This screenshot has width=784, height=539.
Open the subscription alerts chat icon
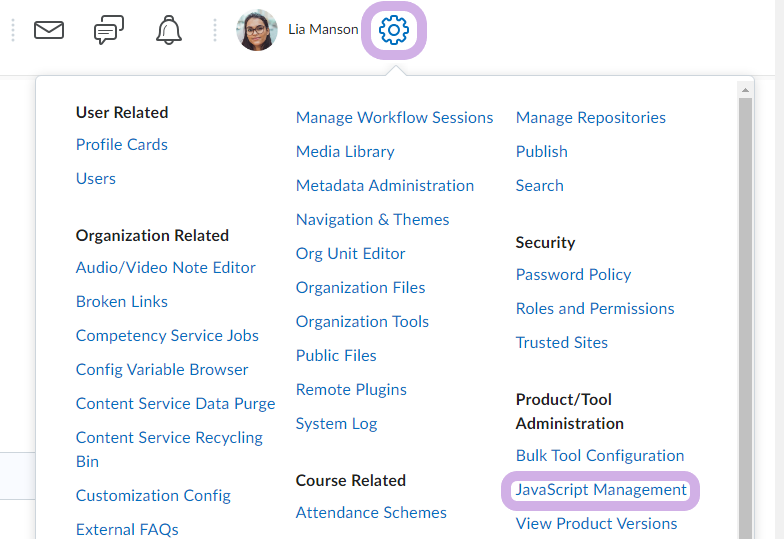point(108,30)
